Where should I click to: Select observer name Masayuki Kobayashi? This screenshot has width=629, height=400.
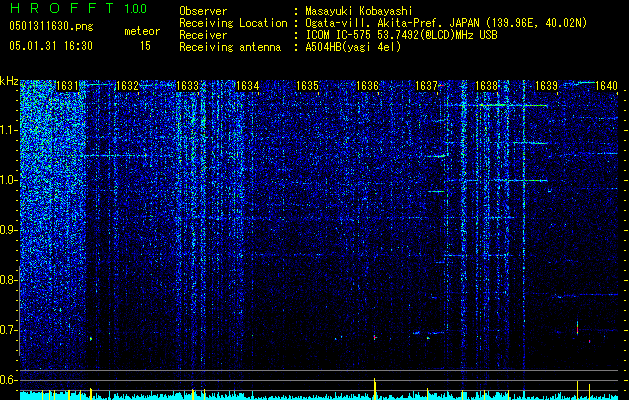click(359, 11)
